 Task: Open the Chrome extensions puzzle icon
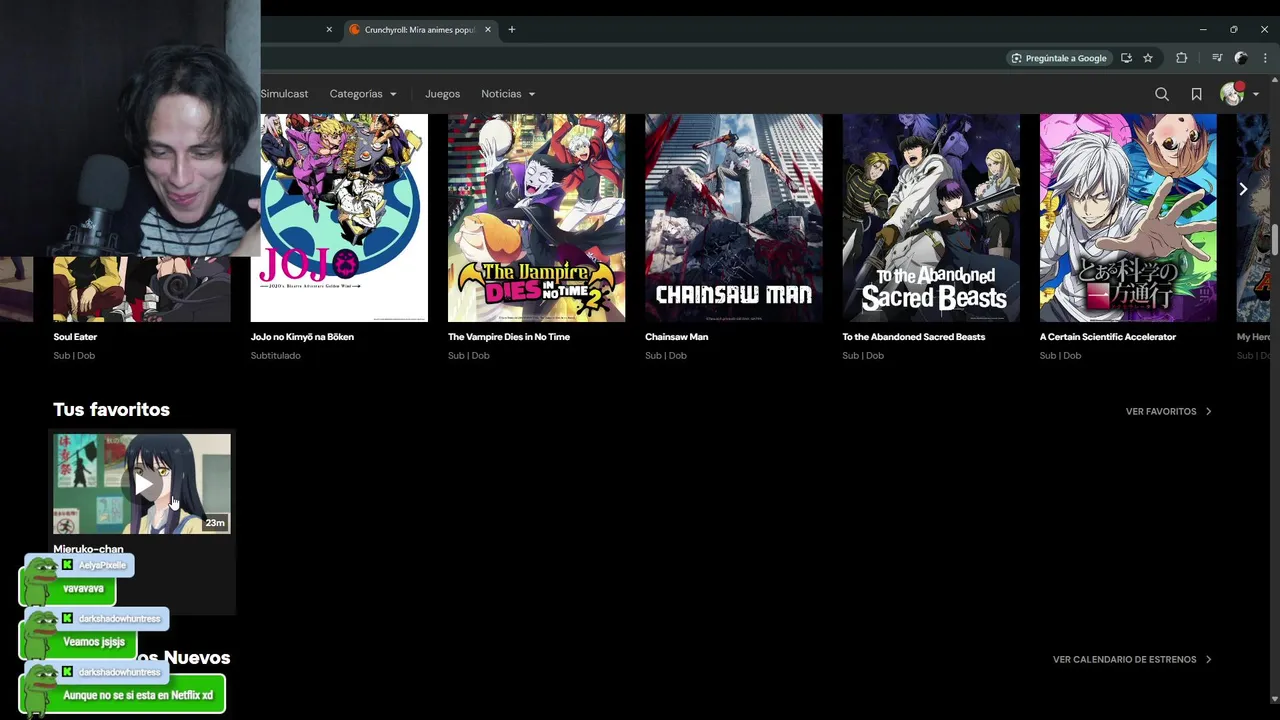pos(1181,58)
